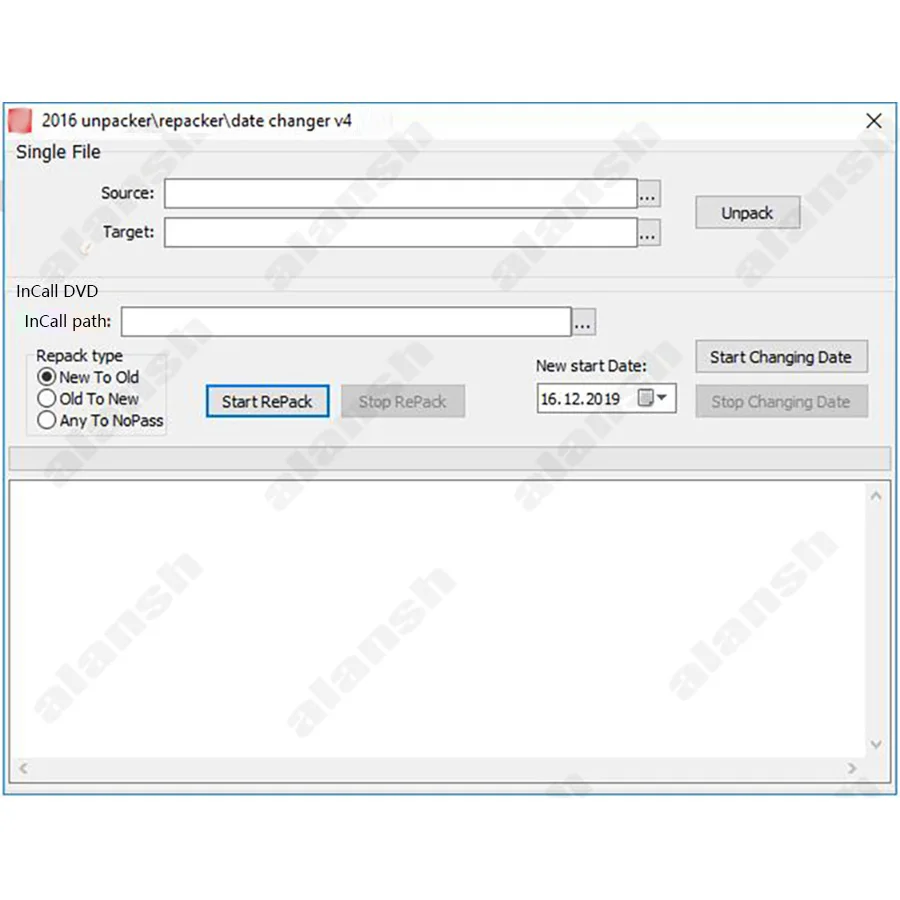Click Start Changing Date button

point(781,356)
